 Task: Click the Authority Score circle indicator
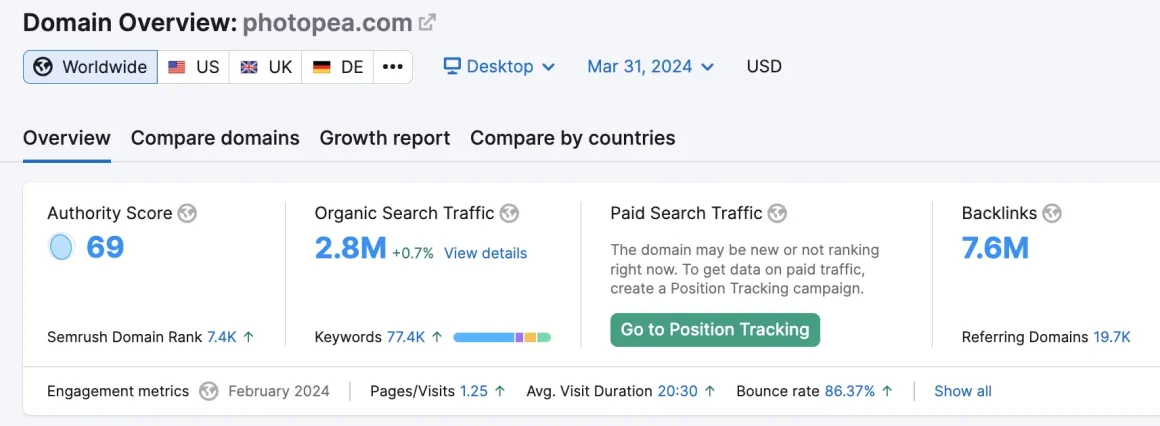point(61,247)
